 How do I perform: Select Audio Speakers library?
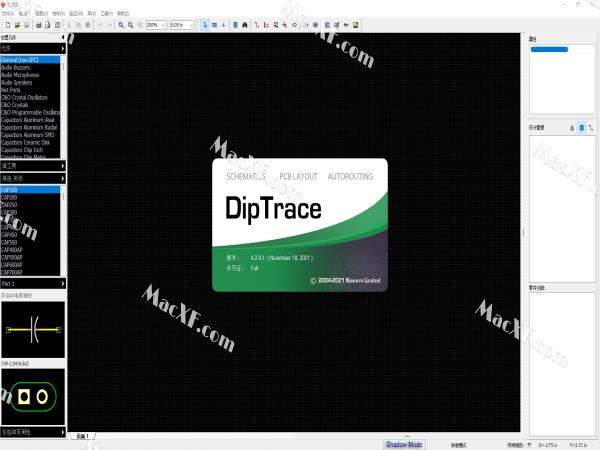(x=30, y=83)
